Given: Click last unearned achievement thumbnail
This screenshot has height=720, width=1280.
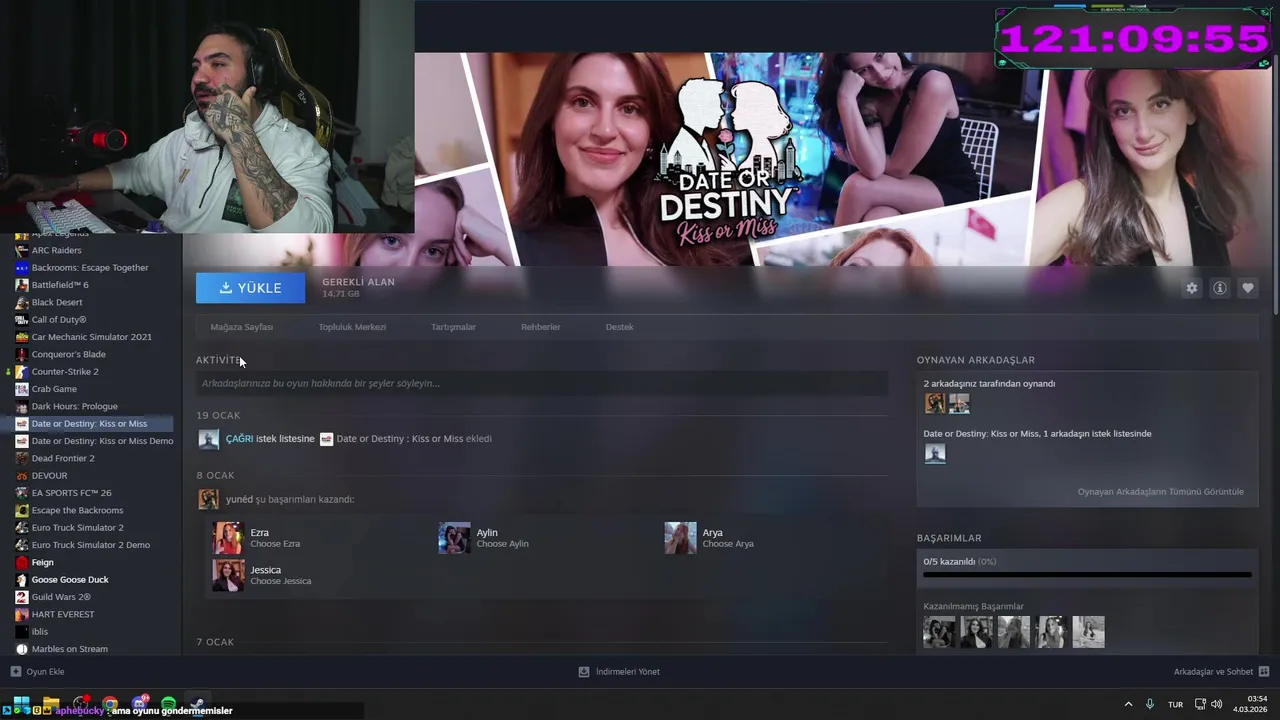Looking at the screenshot, I should tap(1088, 632).
